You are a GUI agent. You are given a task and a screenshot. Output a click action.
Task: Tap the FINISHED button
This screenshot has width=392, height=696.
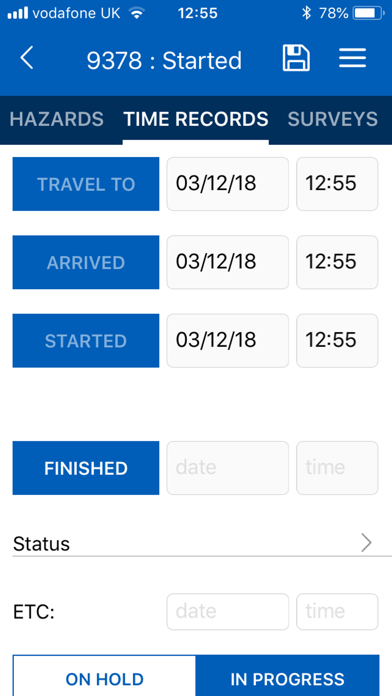86,468
